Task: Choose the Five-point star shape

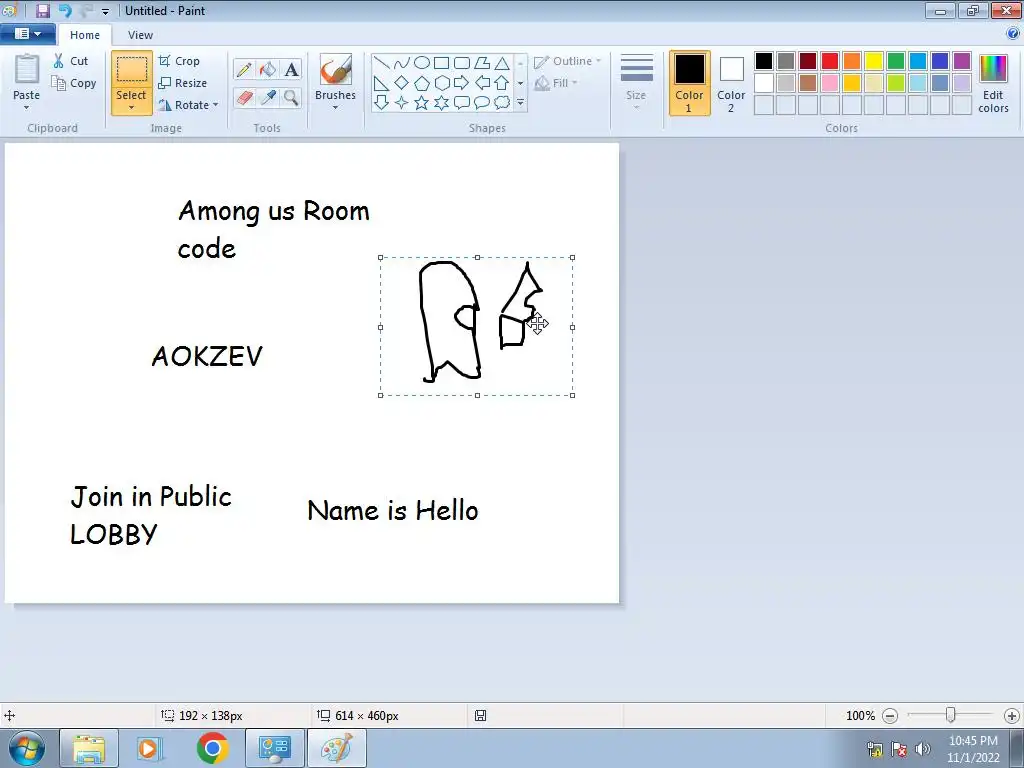Action: click(422, 103)
